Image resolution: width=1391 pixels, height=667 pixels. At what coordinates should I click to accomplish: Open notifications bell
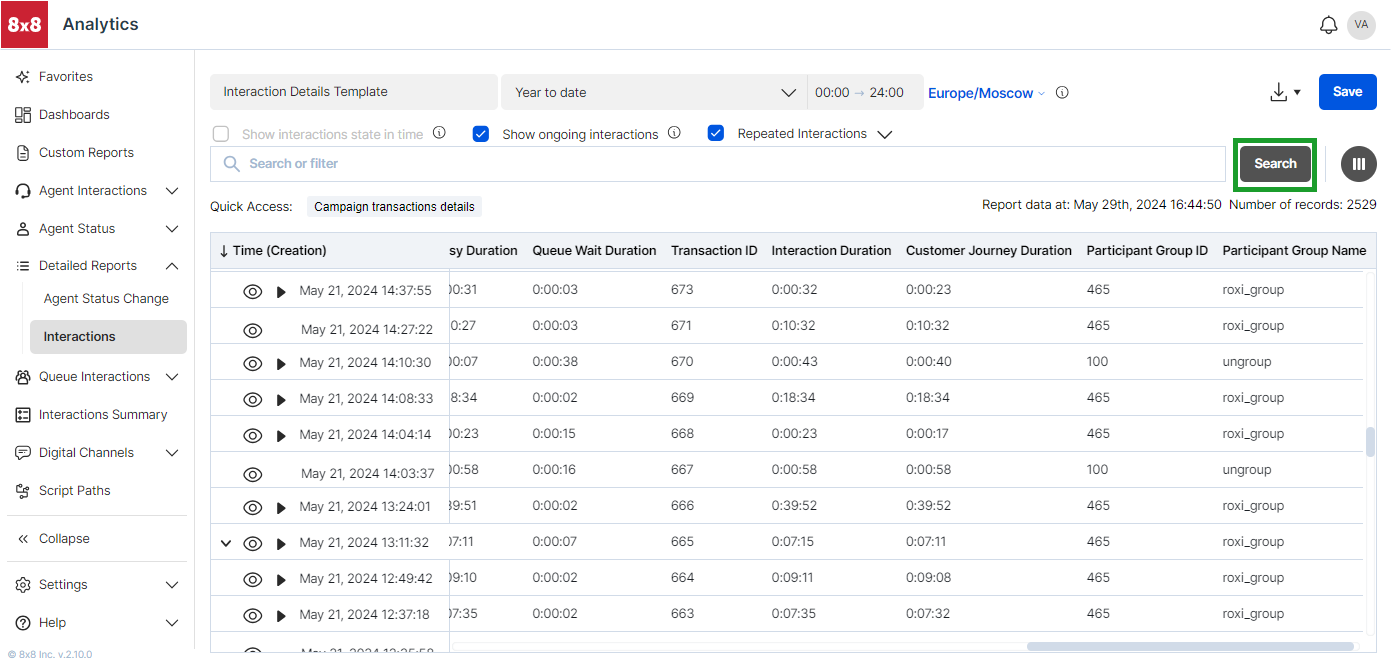(1328, 25)
